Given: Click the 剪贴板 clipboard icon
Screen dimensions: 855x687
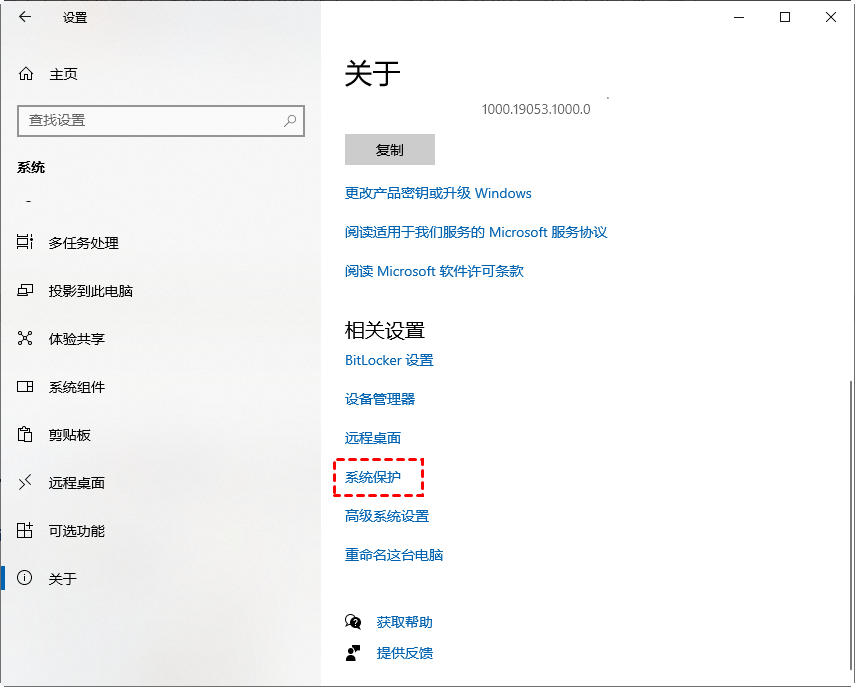Looking at the screenshot, I should coord(25,434).
